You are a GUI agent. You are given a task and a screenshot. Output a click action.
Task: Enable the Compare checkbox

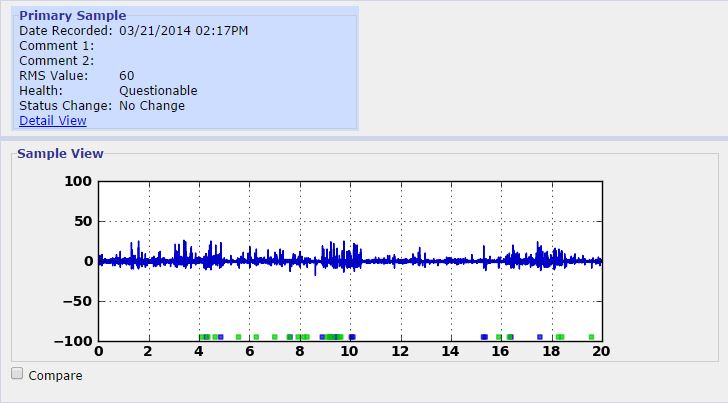tap(17, 373)
